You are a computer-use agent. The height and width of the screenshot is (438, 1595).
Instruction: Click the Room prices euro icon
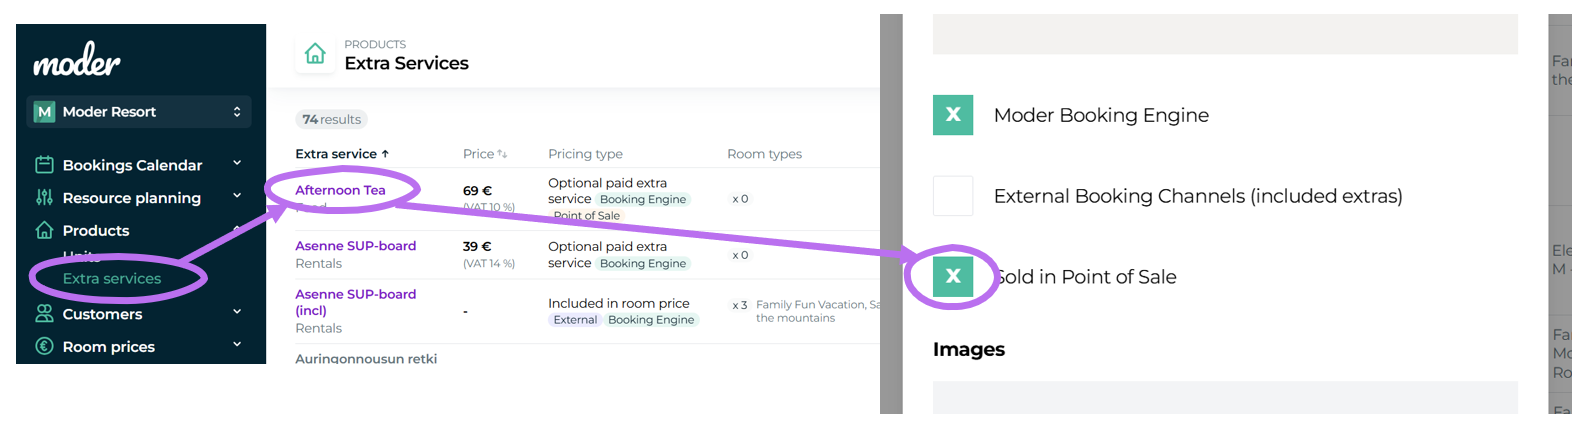(x=44, y=347)
